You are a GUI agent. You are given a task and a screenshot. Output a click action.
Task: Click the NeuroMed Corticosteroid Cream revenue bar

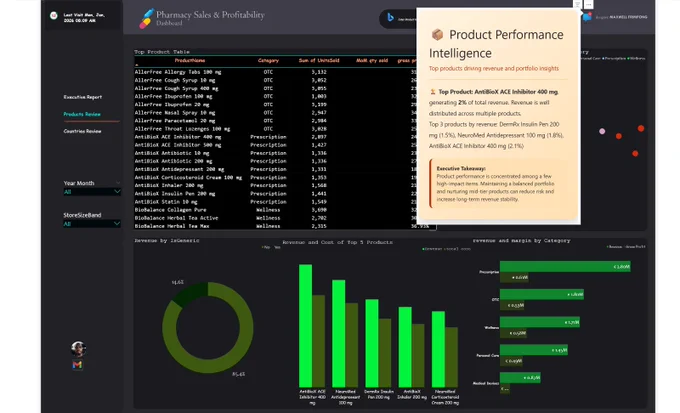click(x=438, y=349)
